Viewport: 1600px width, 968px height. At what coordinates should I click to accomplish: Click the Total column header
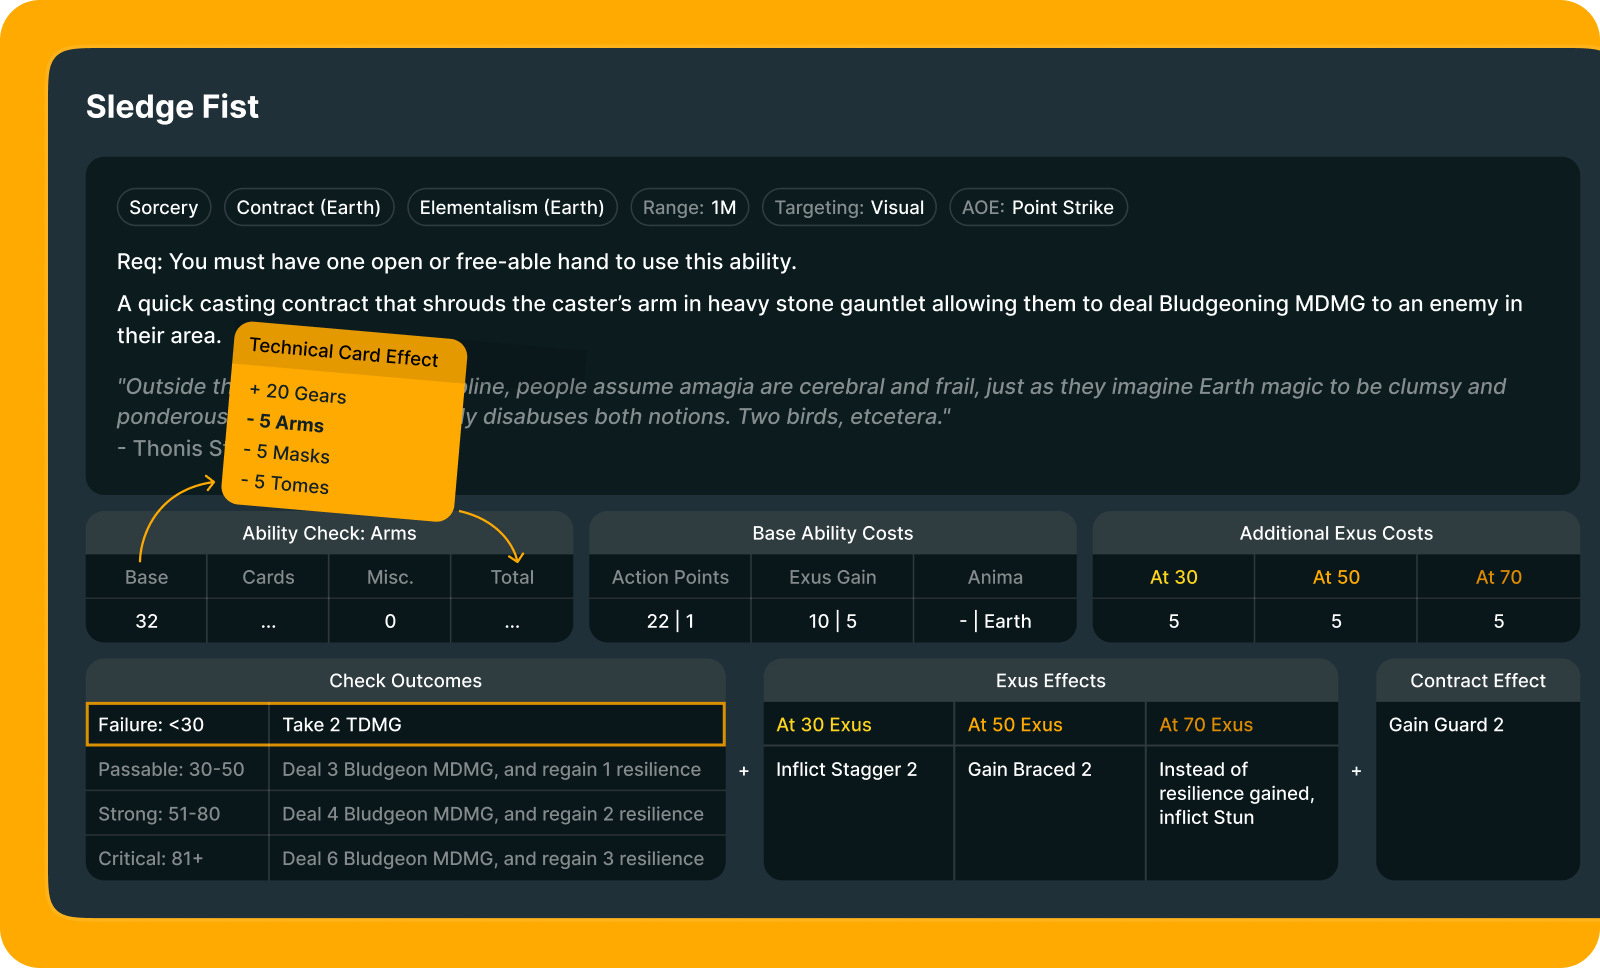point(512,577)
